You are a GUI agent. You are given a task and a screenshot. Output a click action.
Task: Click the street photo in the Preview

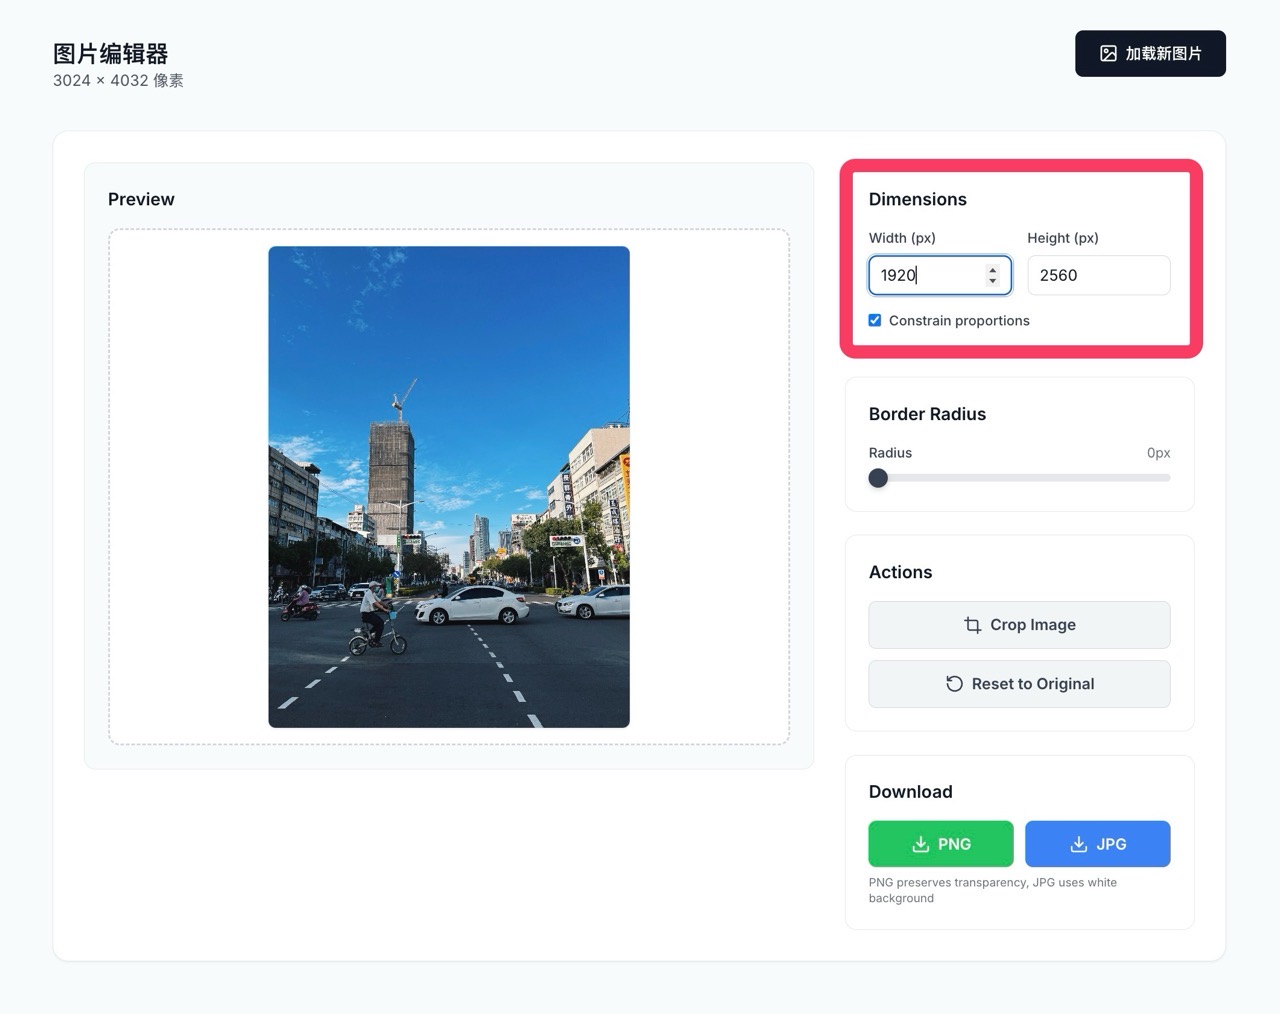coord(449,487)
